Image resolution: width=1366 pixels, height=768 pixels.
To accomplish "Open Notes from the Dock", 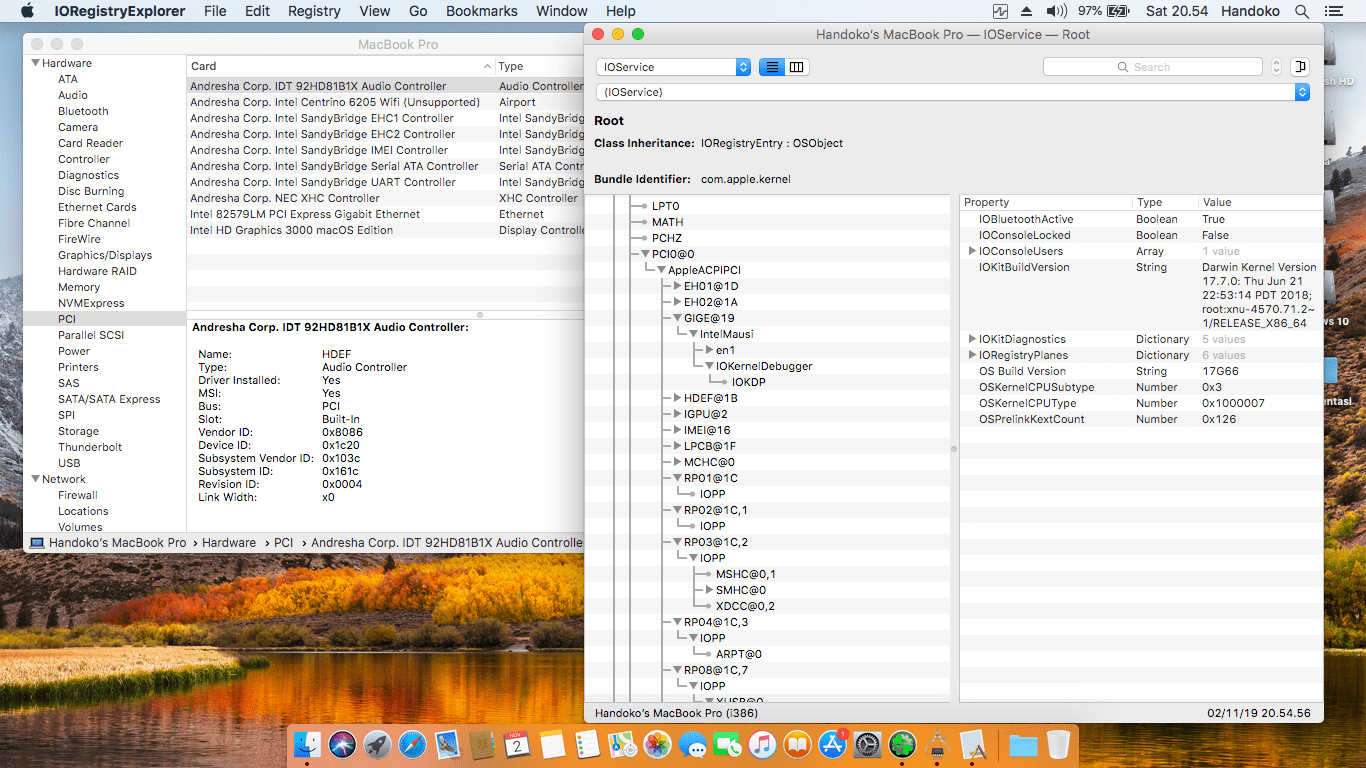I will point(552,744).
